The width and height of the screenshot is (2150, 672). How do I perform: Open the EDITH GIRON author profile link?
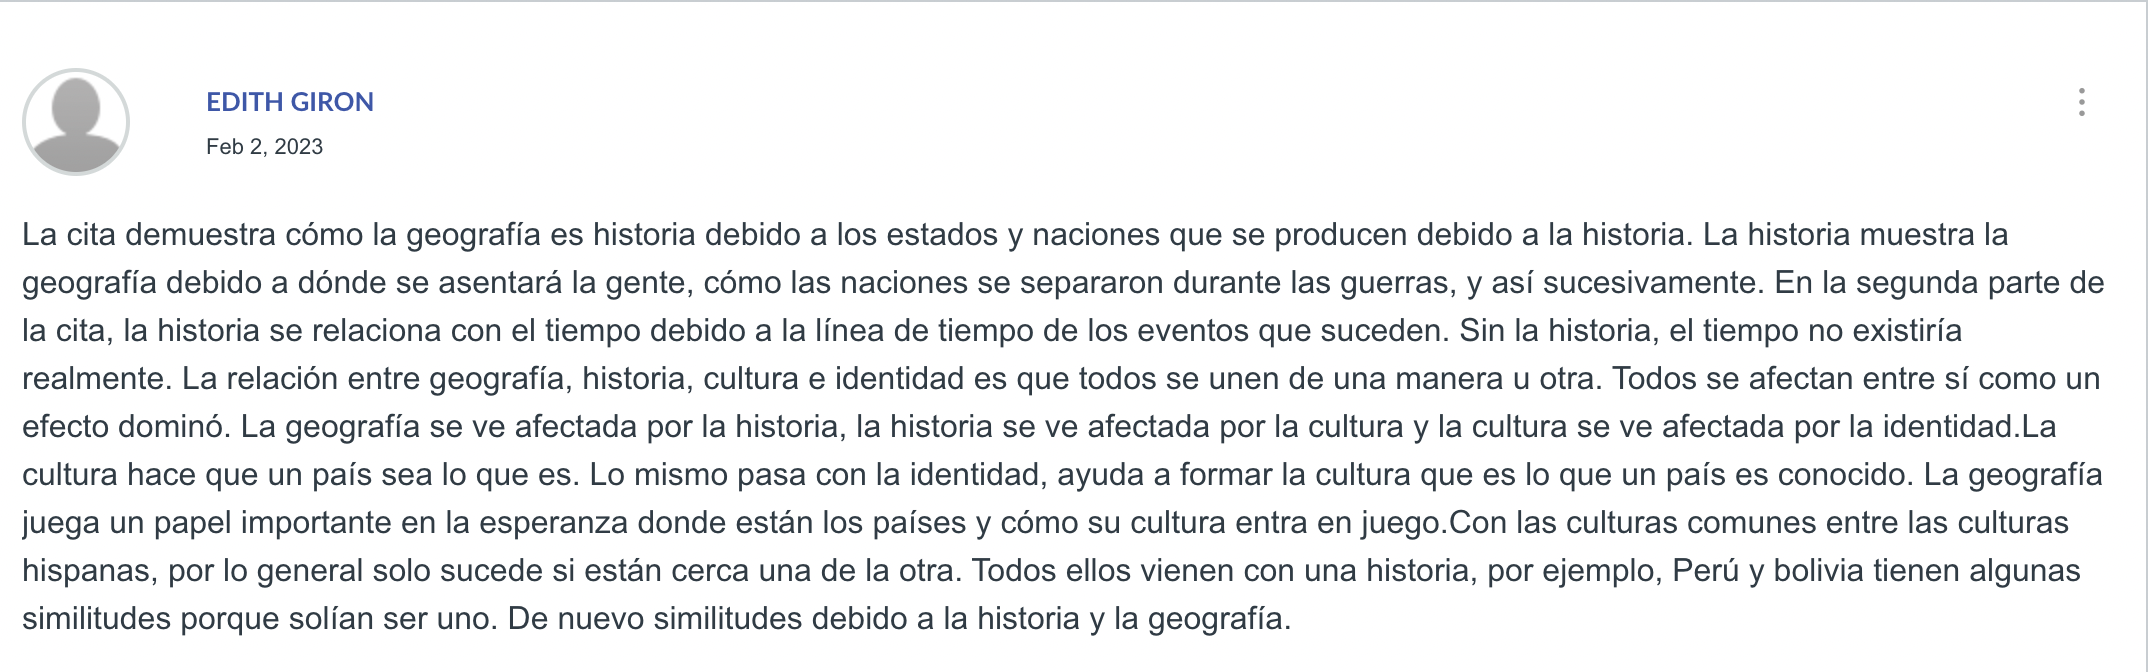[x=290, y=102]
